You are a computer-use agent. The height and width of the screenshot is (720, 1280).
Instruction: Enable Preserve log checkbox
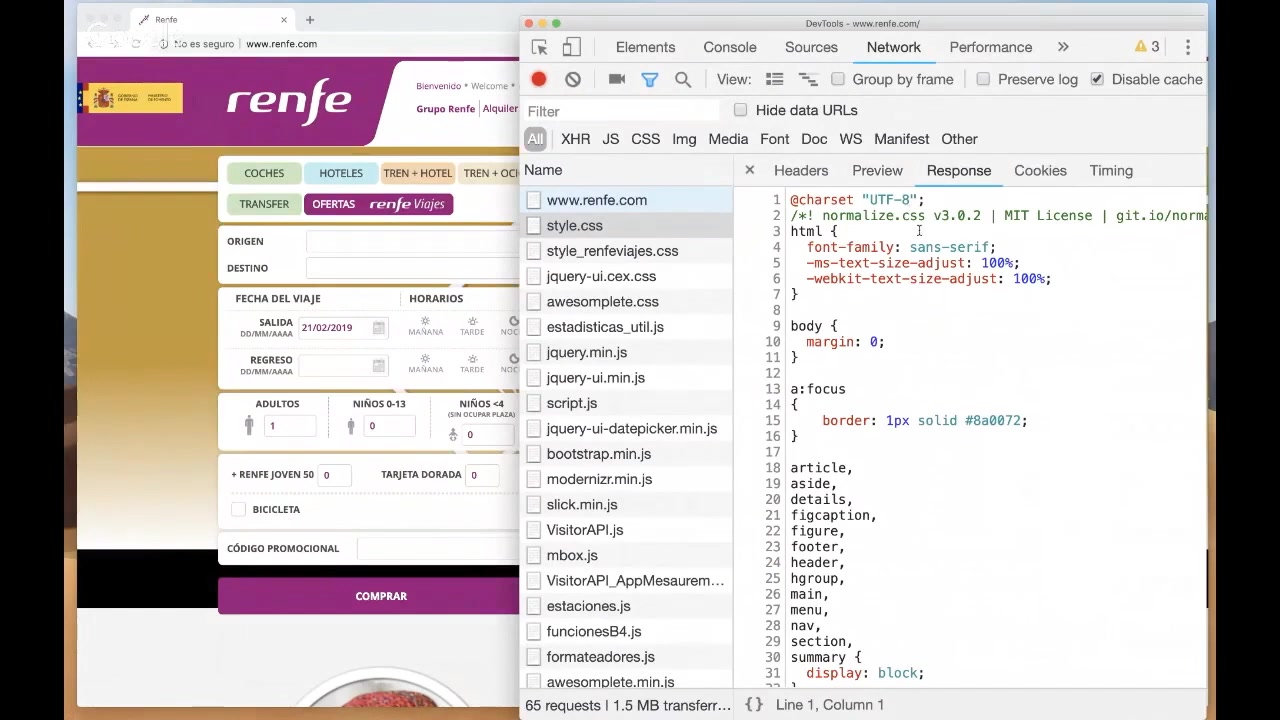[x=983, y=79]
